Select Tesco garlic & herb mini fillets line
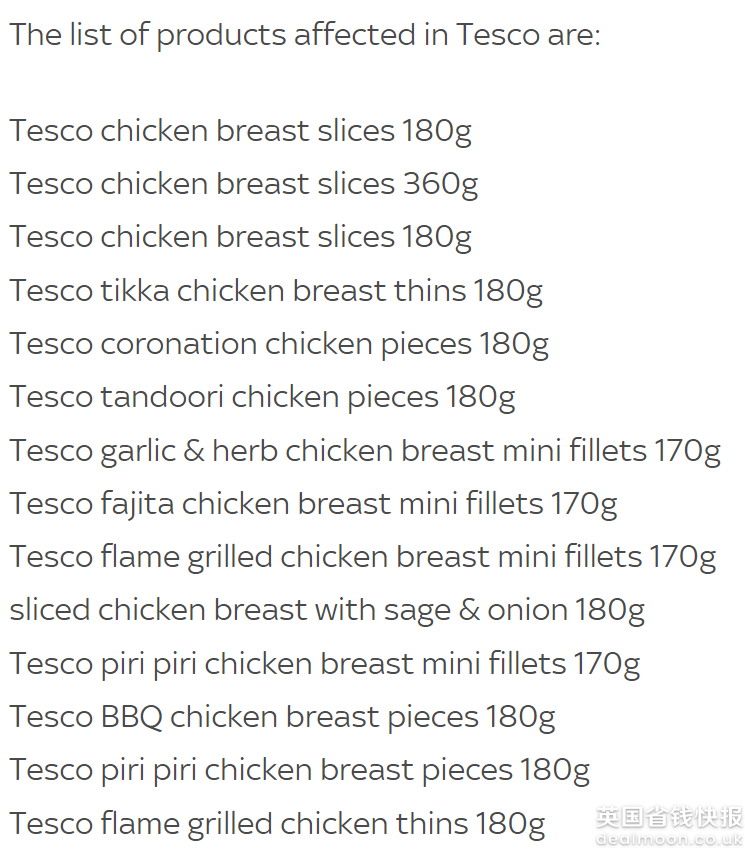Screen dimensions: 745x856 tap(365, 451)
